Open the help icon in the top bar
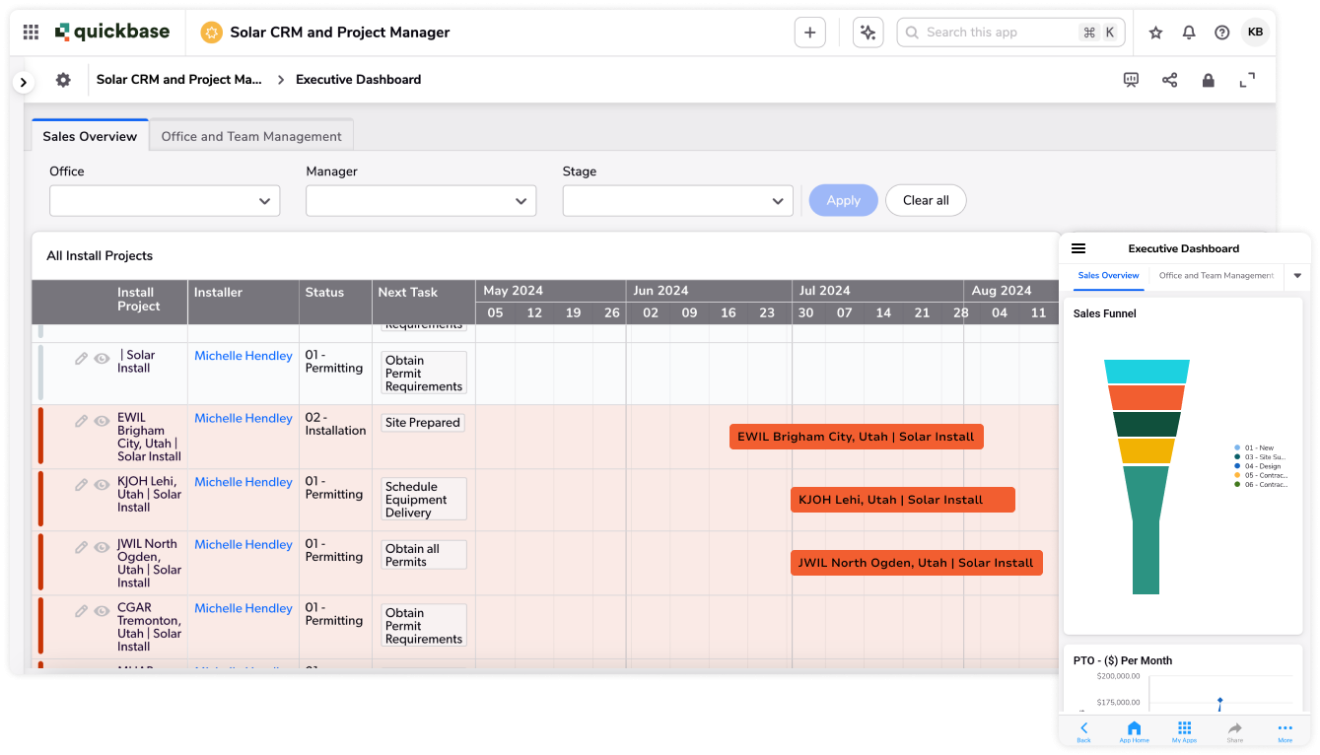This screenshot has width=1320, height=755. [1221, 31]
